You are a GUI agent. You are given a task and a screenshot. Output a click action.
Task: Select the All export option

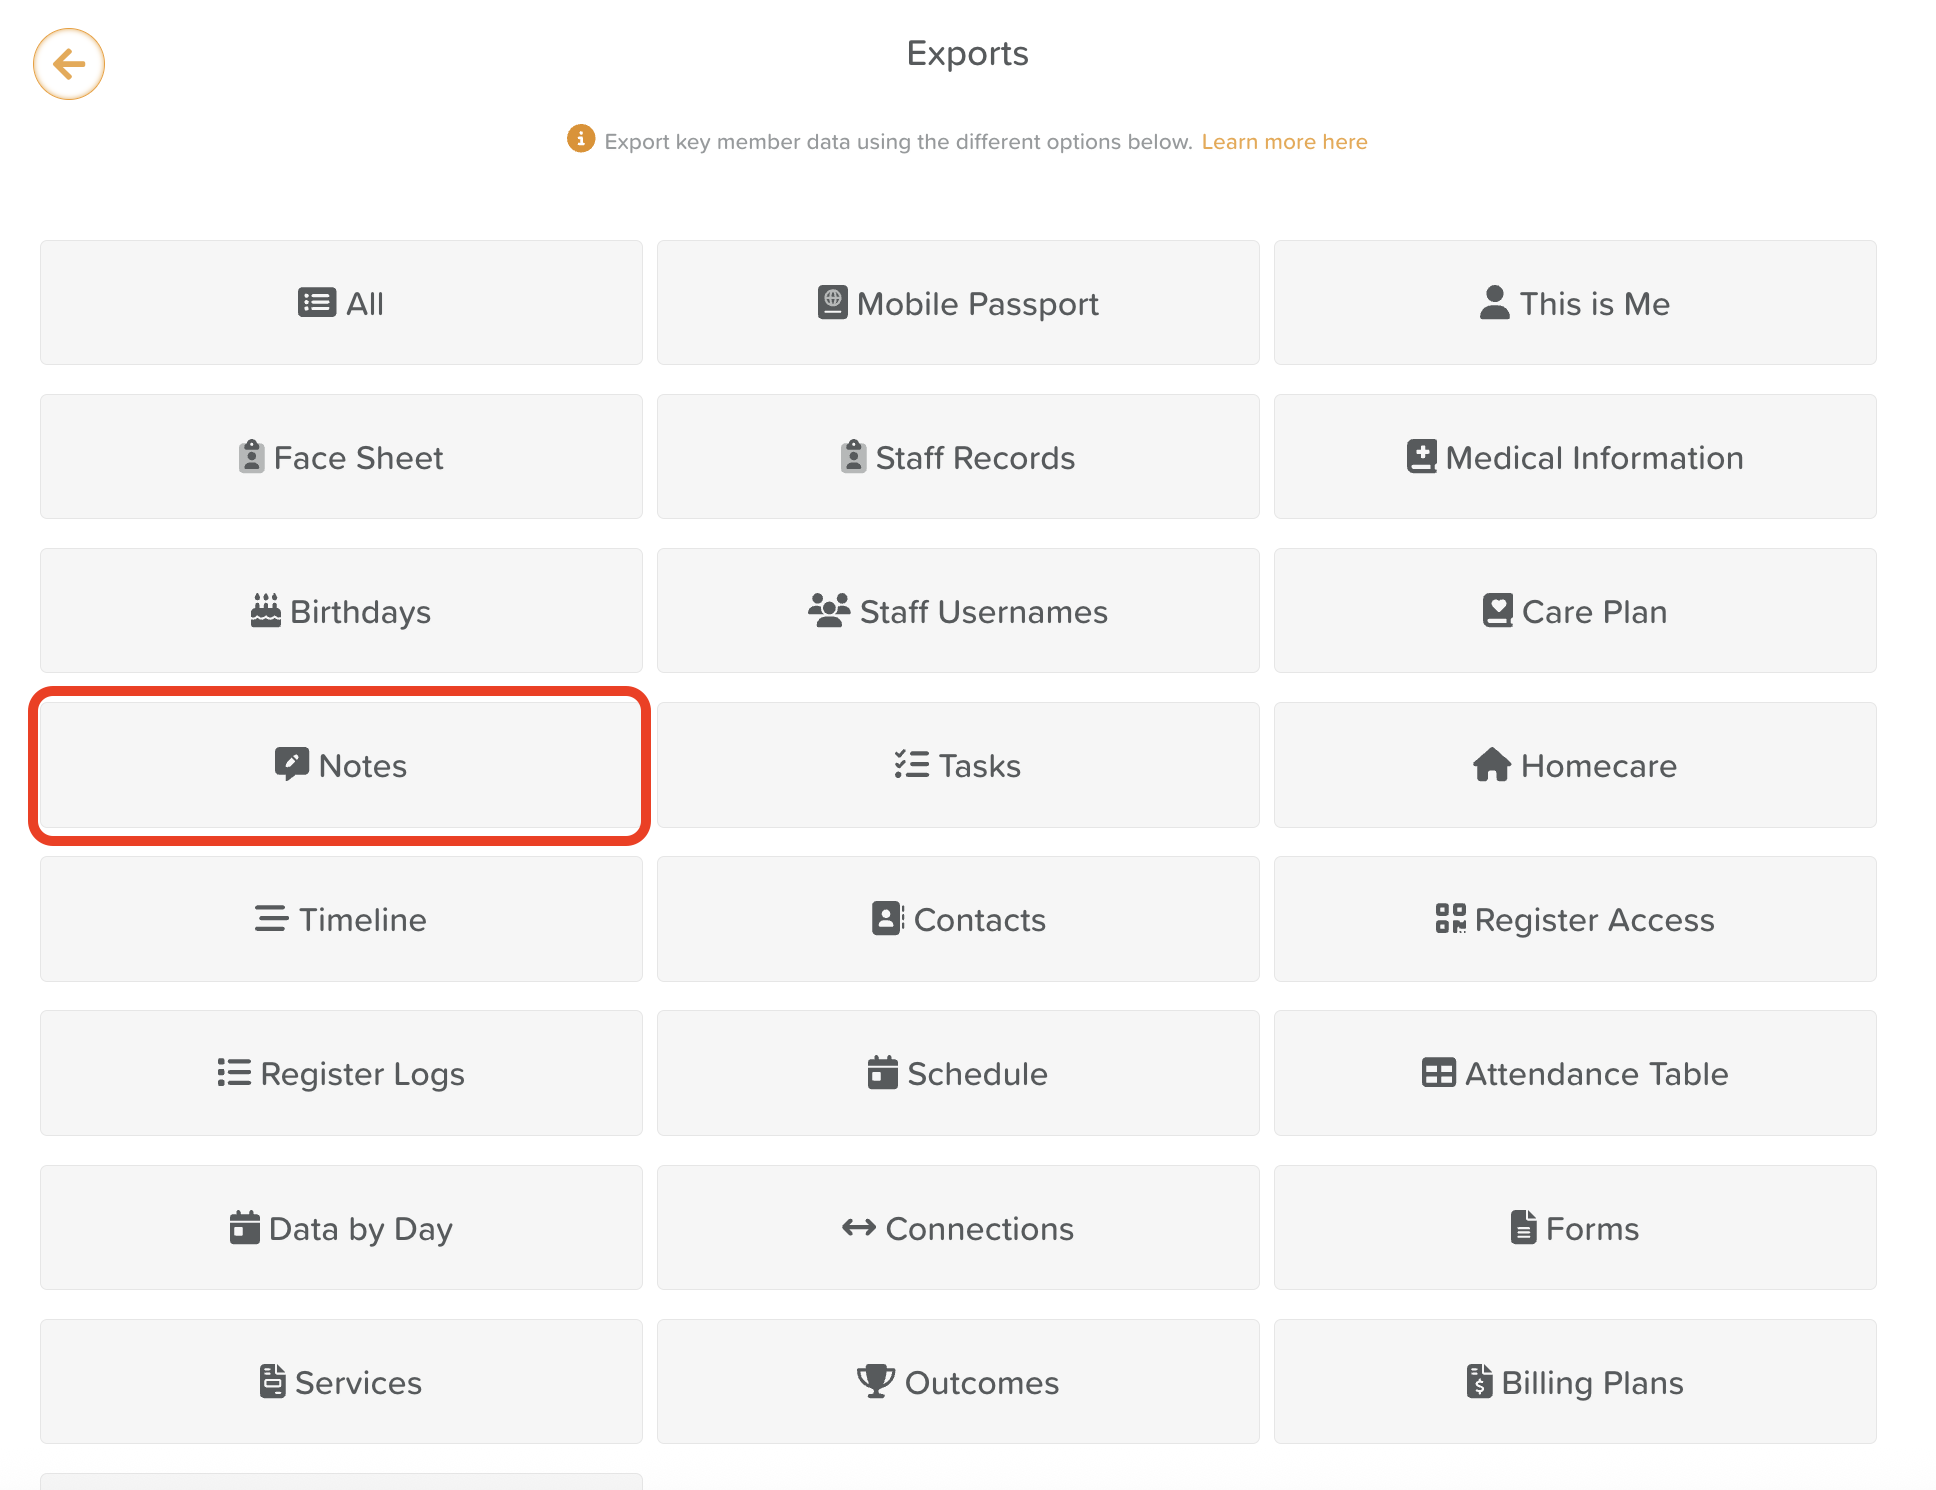click(341, 303)
